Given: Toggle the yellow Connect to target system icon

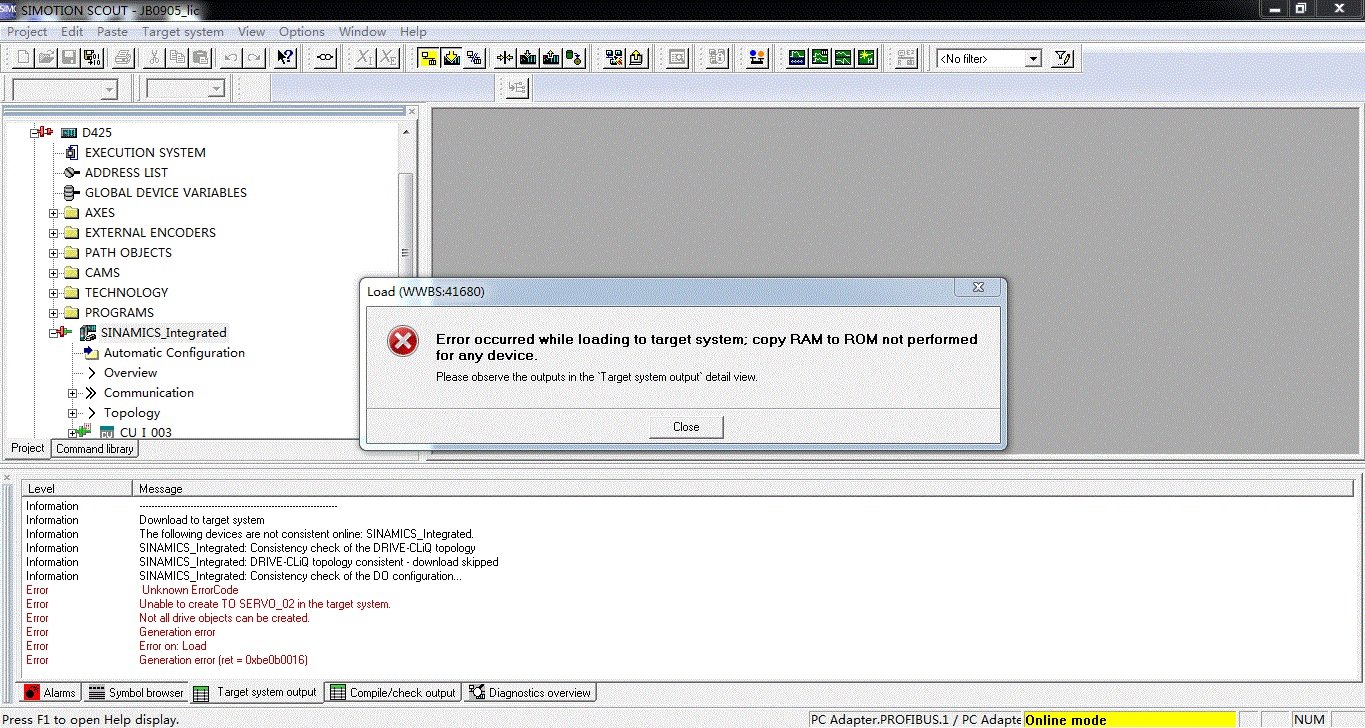Looking at the screenshot, I should coord(429,58).
